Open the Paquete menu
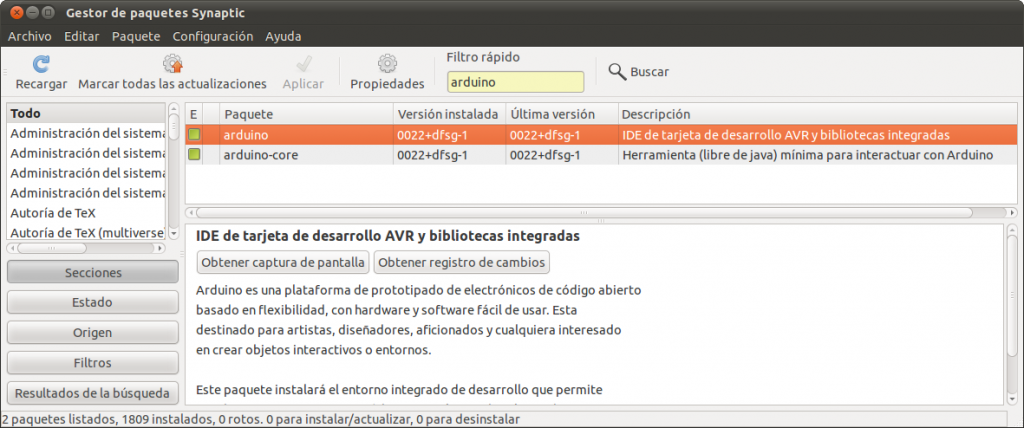The image size is (1024, 428). 136,37
